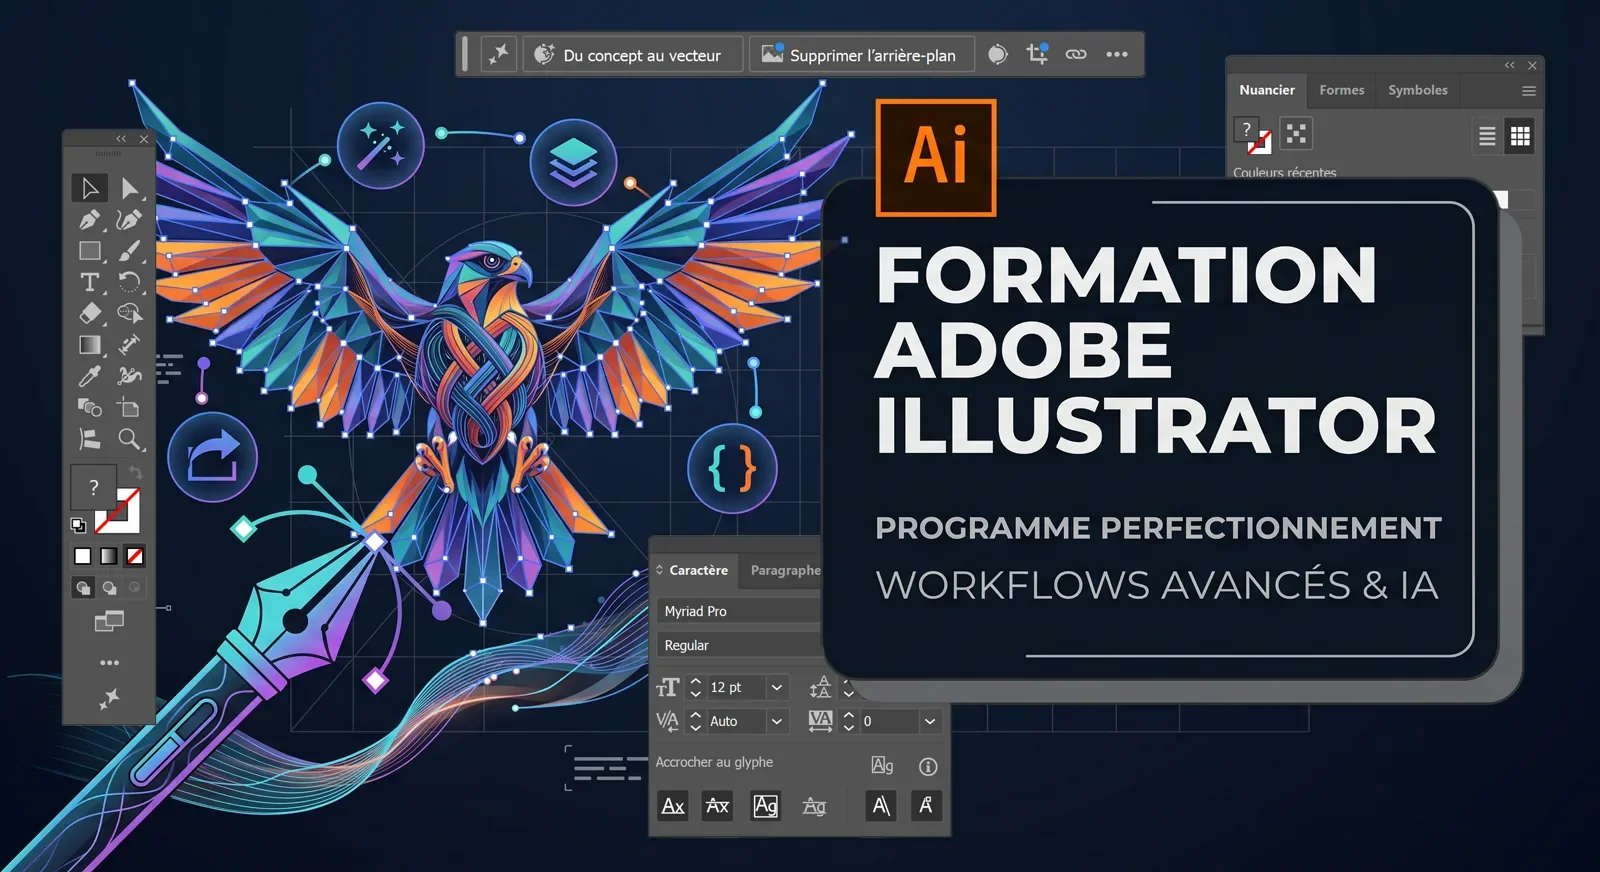Select the Type tool
The height and width of the screenshot is (872, 1600).
(90, 282)
